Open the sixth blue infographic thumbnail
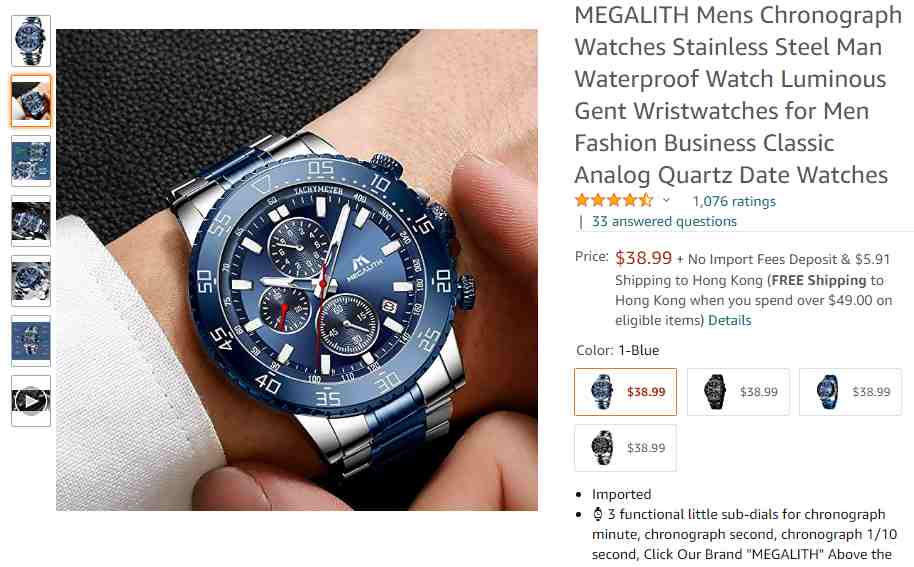The image size is (914, 567). point(31,341)
